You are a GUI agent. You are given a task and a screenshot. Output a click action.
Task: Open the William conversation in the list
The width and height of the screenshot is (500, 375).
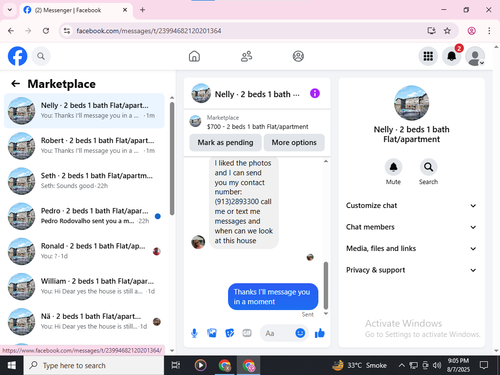[x=84, y=286]
